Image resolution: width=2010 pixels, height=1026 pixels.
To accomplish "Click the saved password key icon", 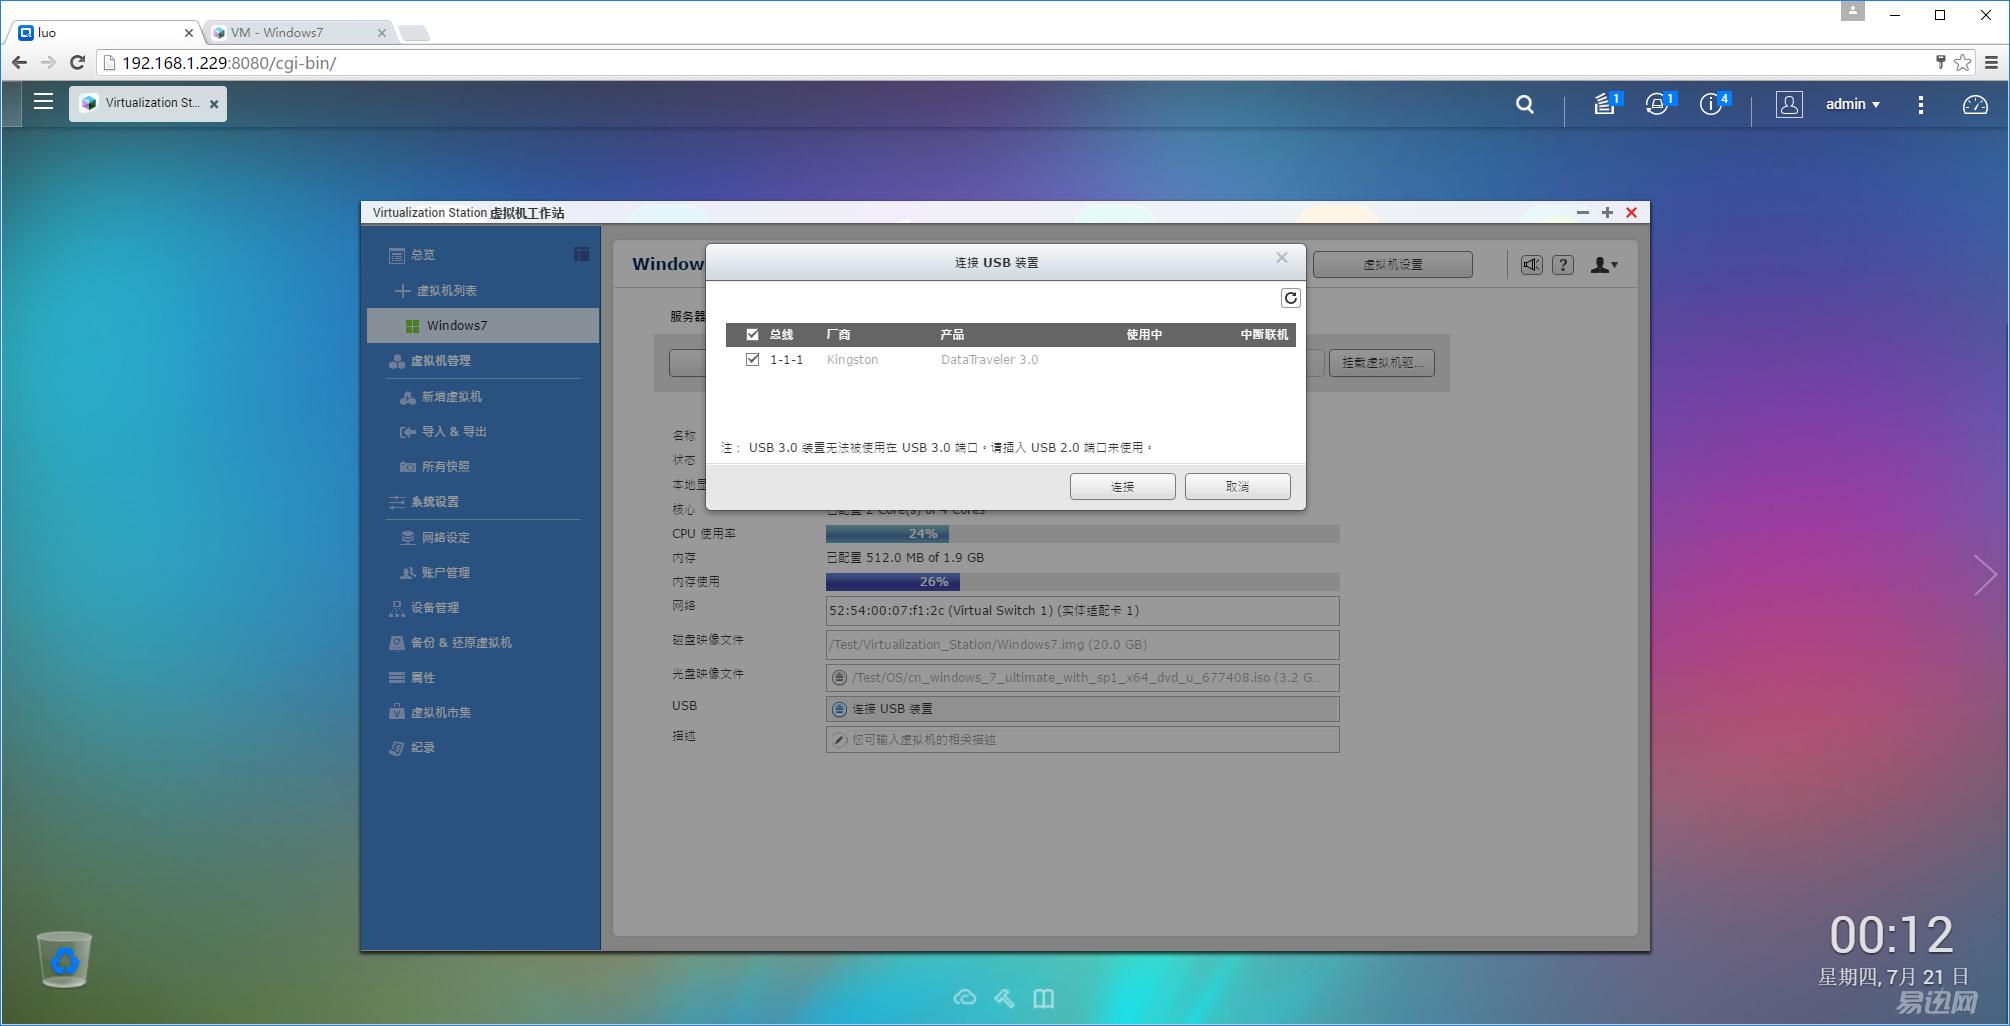I will click(x=1940, y=63).
